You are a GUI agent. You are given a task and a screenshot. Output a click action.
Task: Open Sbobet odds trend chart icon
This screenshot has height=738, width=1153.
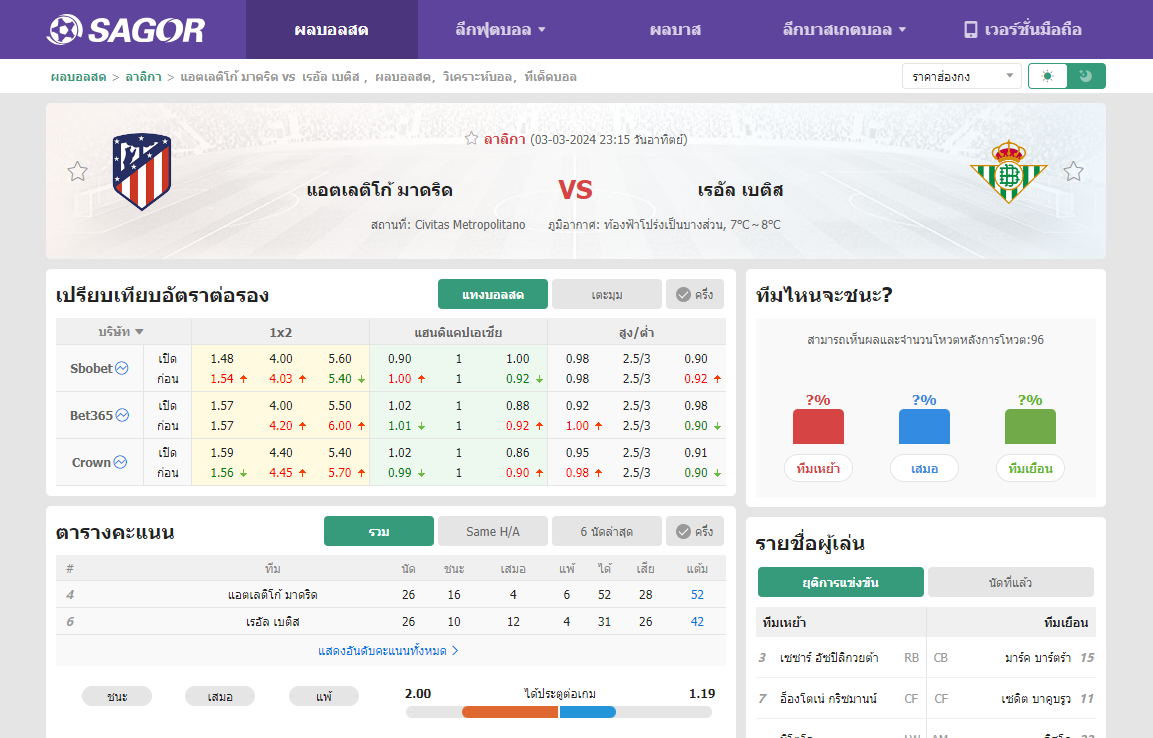(x=122, y=368)
